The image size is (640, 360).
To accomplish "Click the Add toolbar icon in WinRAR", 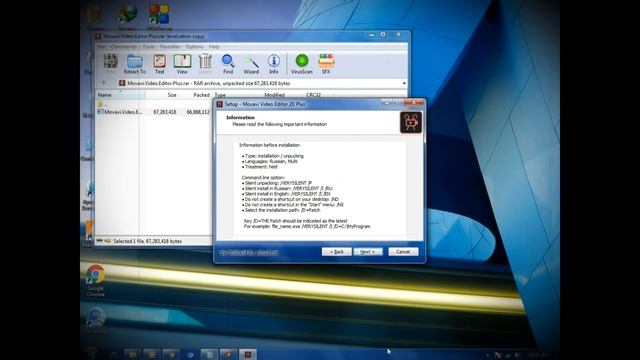I will (110, 64).
